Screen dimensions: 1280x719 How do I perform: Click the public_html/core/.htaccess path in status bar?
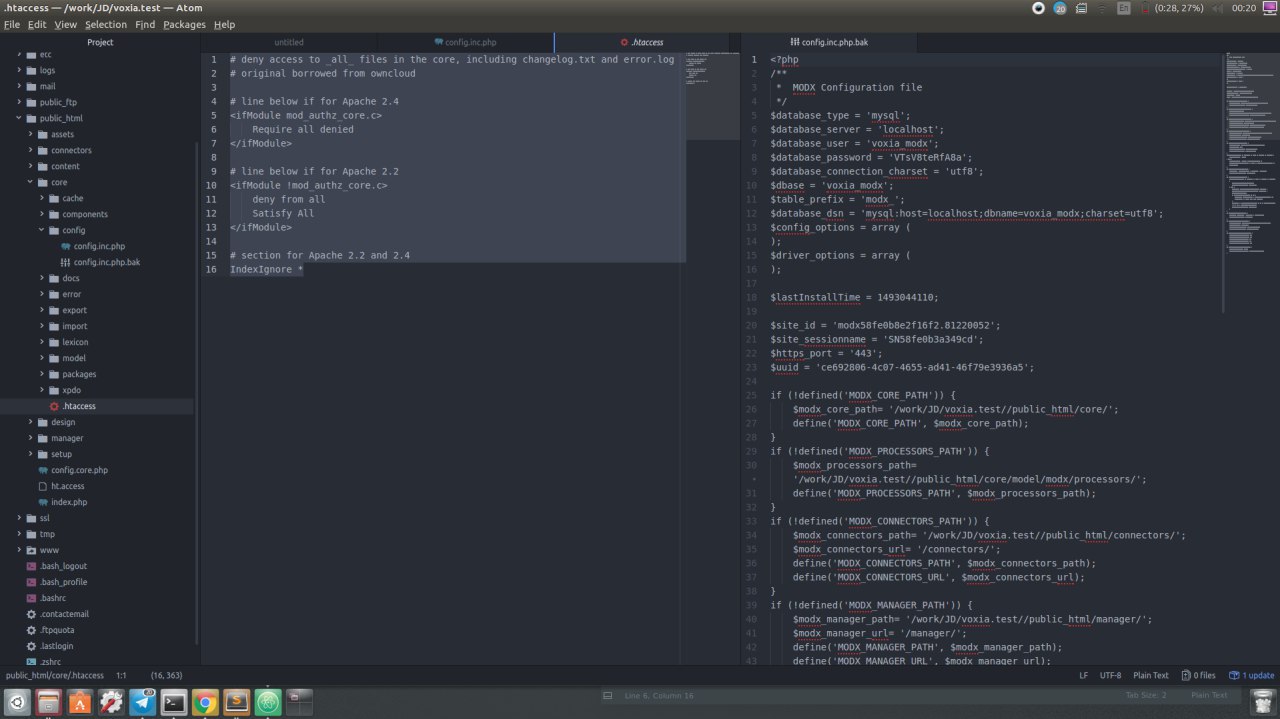click(54, 675)
